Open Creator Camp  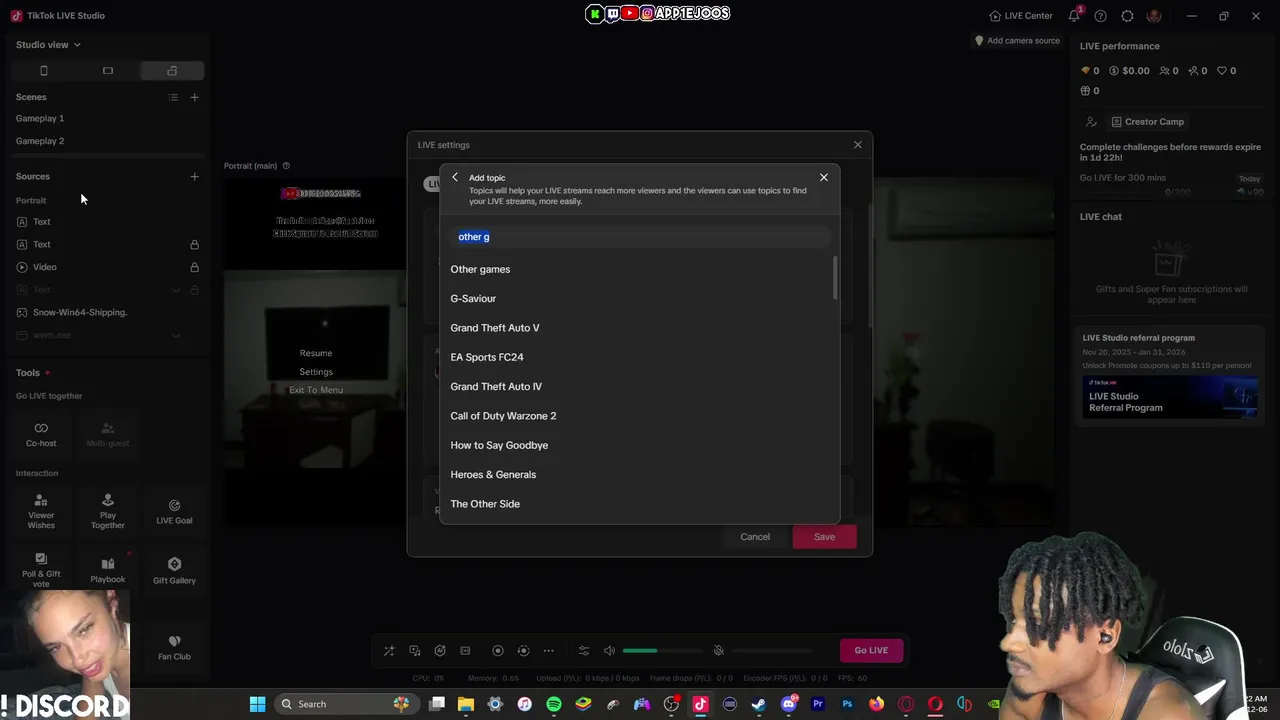pos(1147,122)
